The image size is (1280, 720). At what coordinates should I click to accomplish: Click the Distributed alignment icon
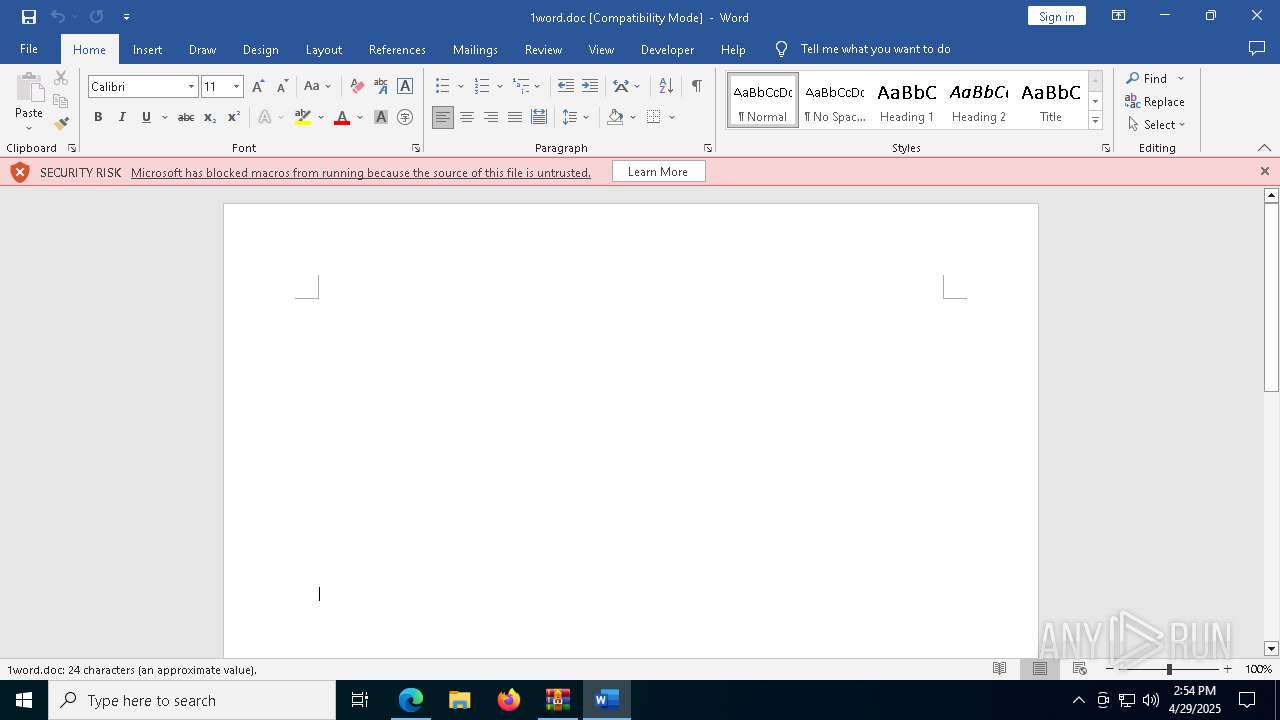pyautogui.click(x=539, y=117)
